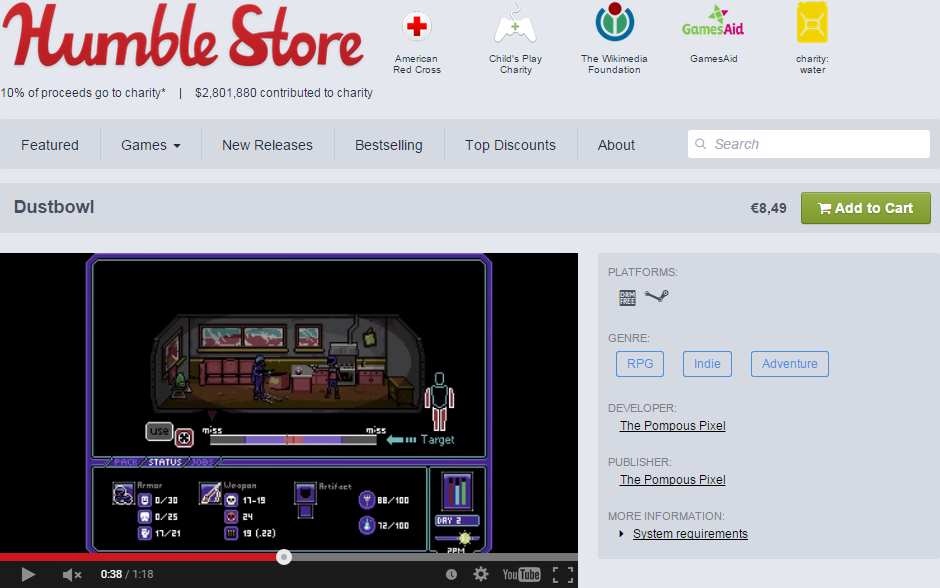Click the cart icon in Add to Cart
Screen dimensions: 940x588
tap(825, 208)
